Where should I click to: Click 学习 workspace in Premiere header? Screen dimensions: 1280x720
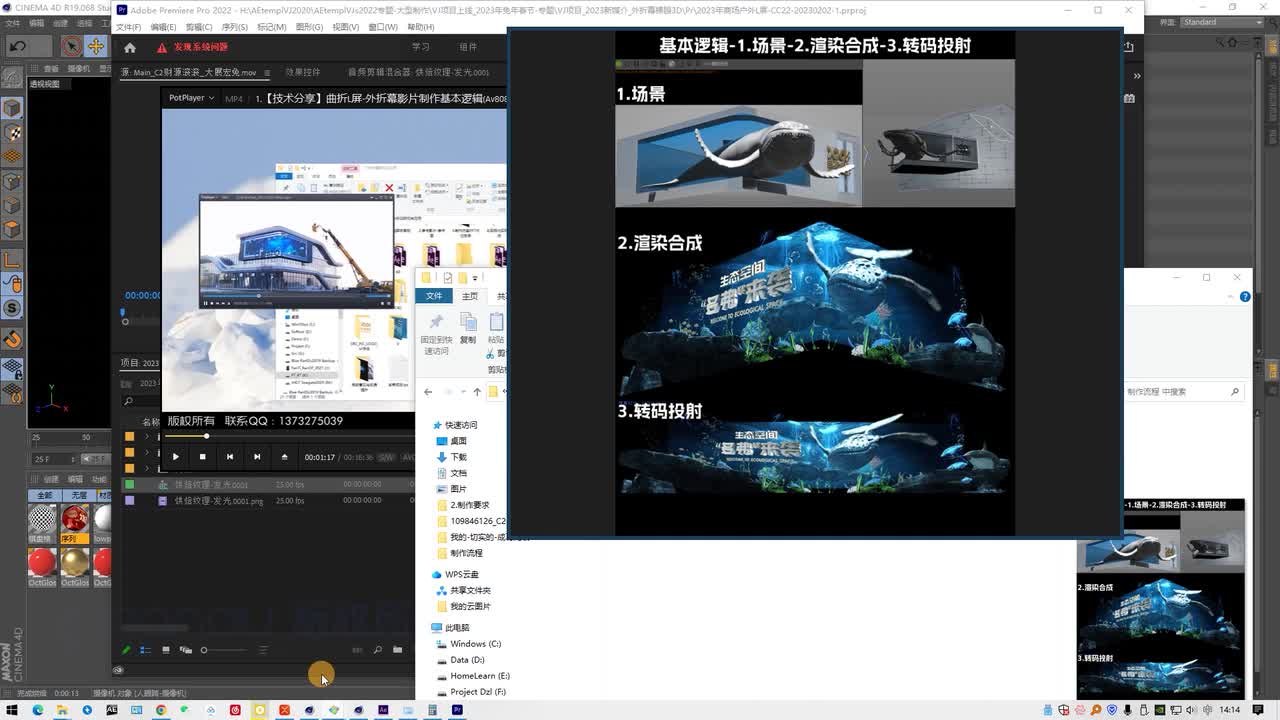(x=421, y=47)
